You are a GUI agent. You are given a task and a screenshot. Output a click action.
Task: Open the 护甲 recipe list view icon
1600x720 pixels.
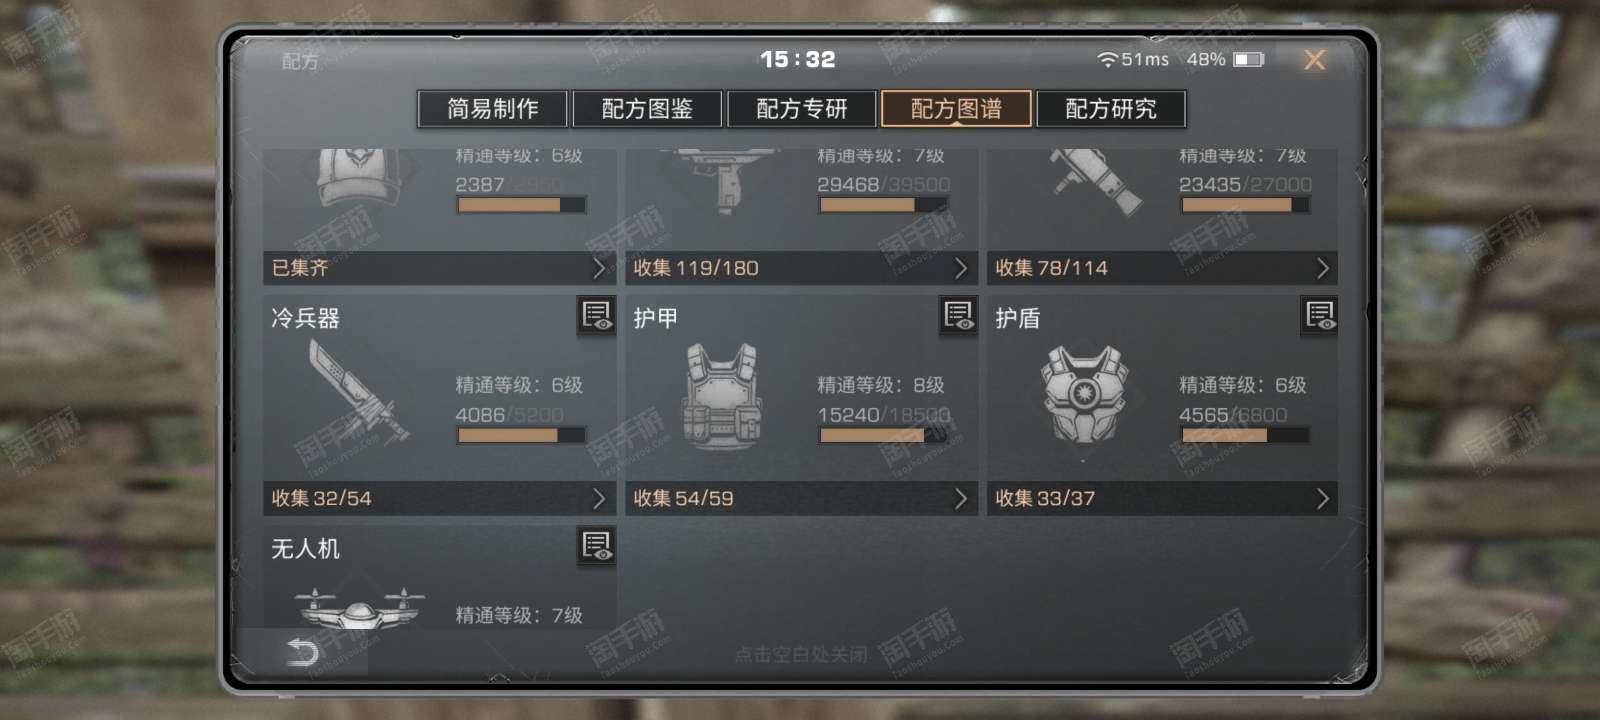(x=958, y=316)
